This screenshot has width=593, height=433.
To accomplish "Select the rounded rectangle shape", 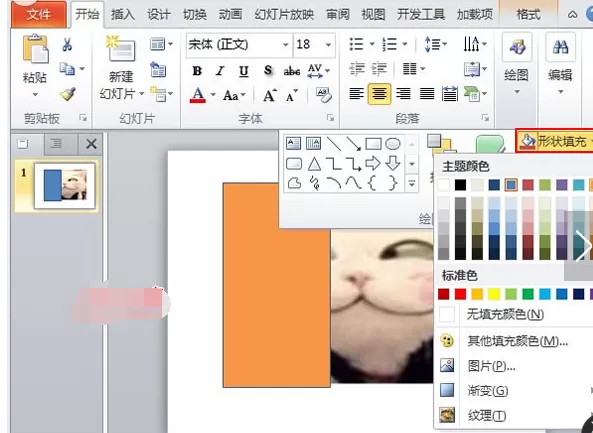I will click(x=294, y=164).
